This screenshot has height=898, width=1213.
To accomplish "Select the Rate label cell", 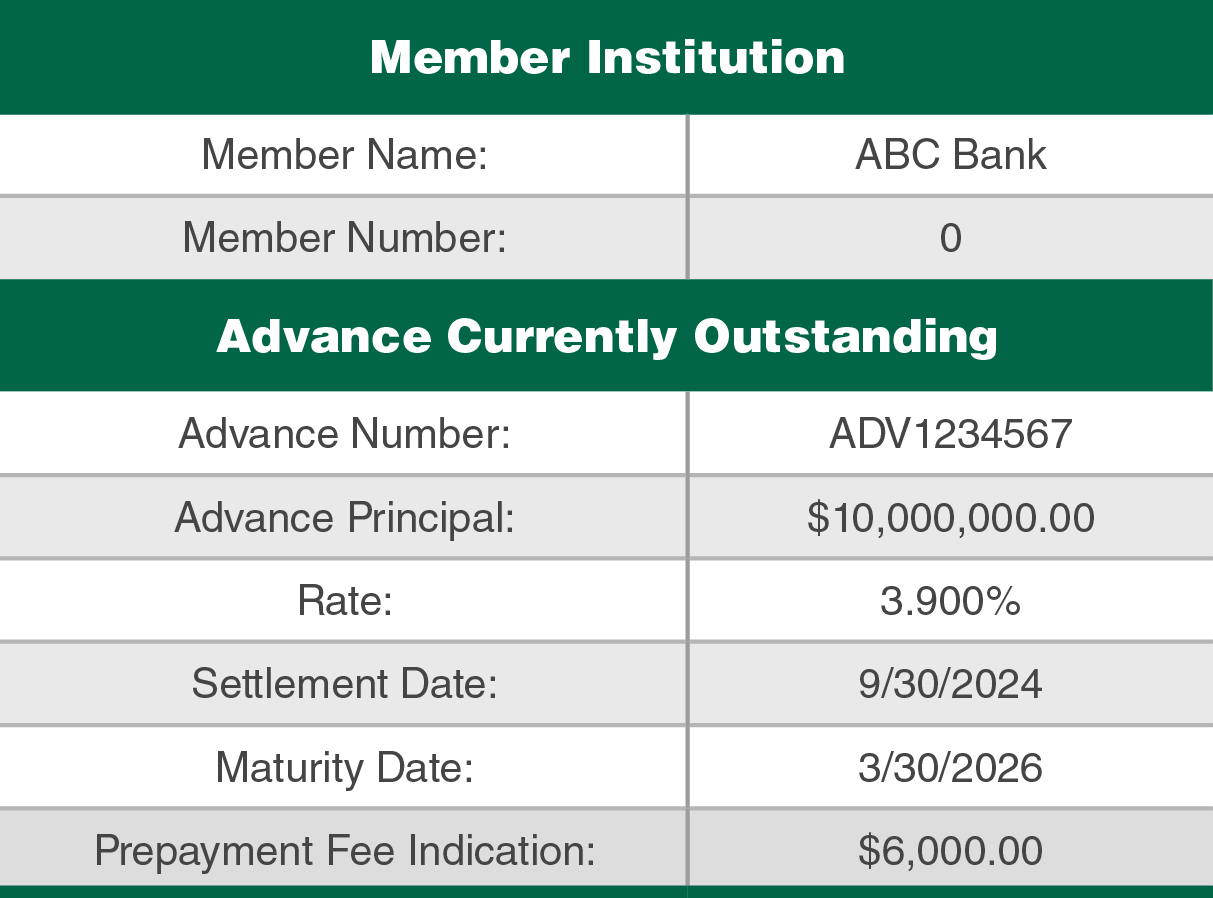I will click(344, 601).
